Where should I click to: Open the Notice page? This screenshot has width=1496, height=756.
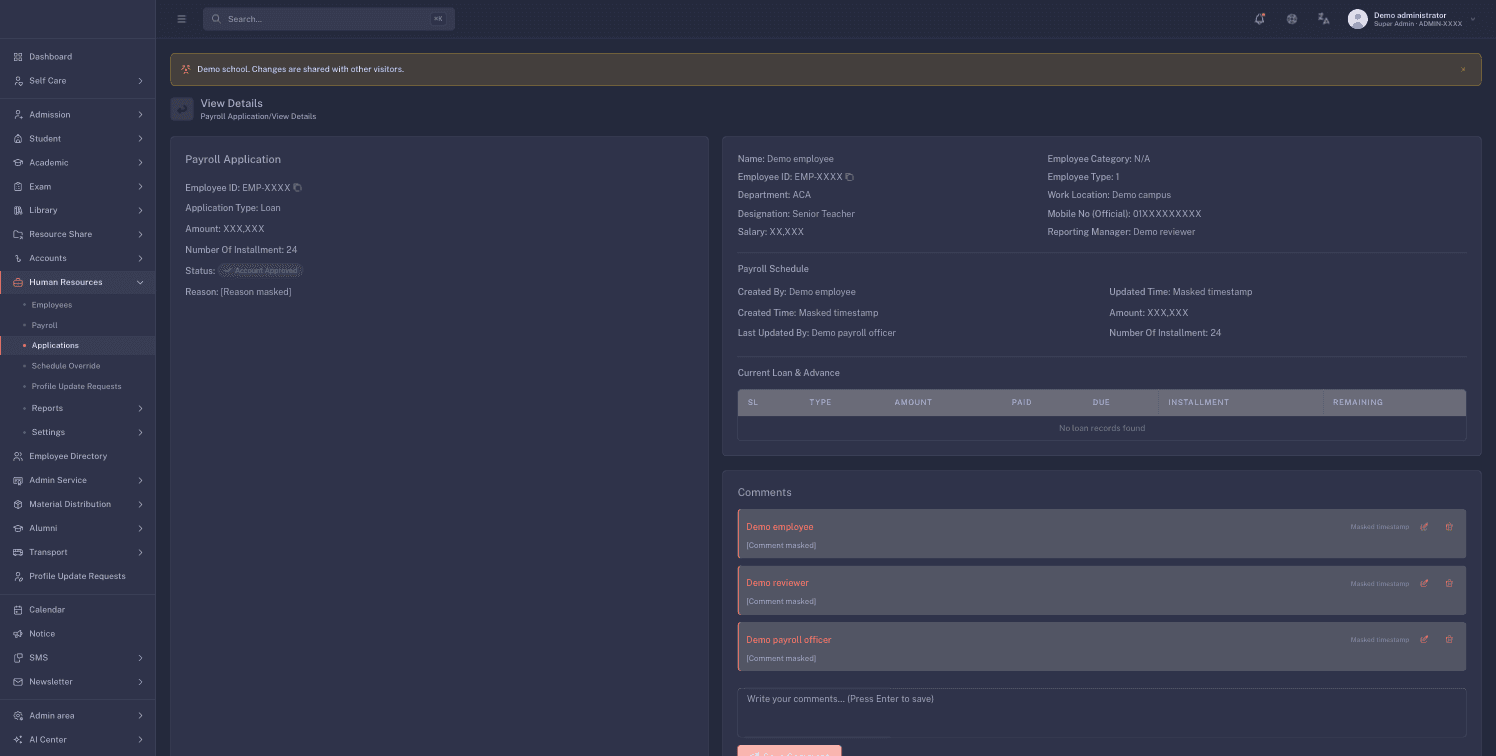click(77, 634)
